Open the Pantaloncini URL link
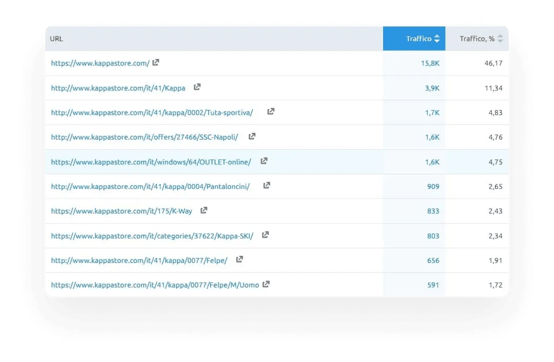The image size is (554, 362). (x=150, y=186)
